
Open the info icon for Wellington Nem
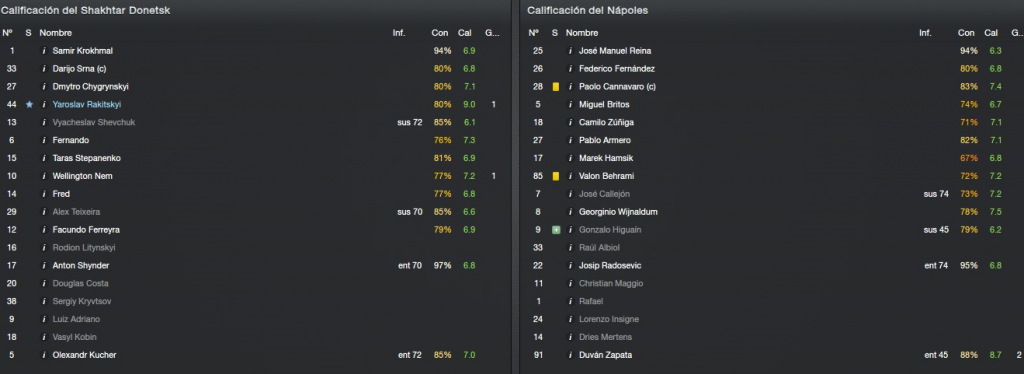[44, 176]
